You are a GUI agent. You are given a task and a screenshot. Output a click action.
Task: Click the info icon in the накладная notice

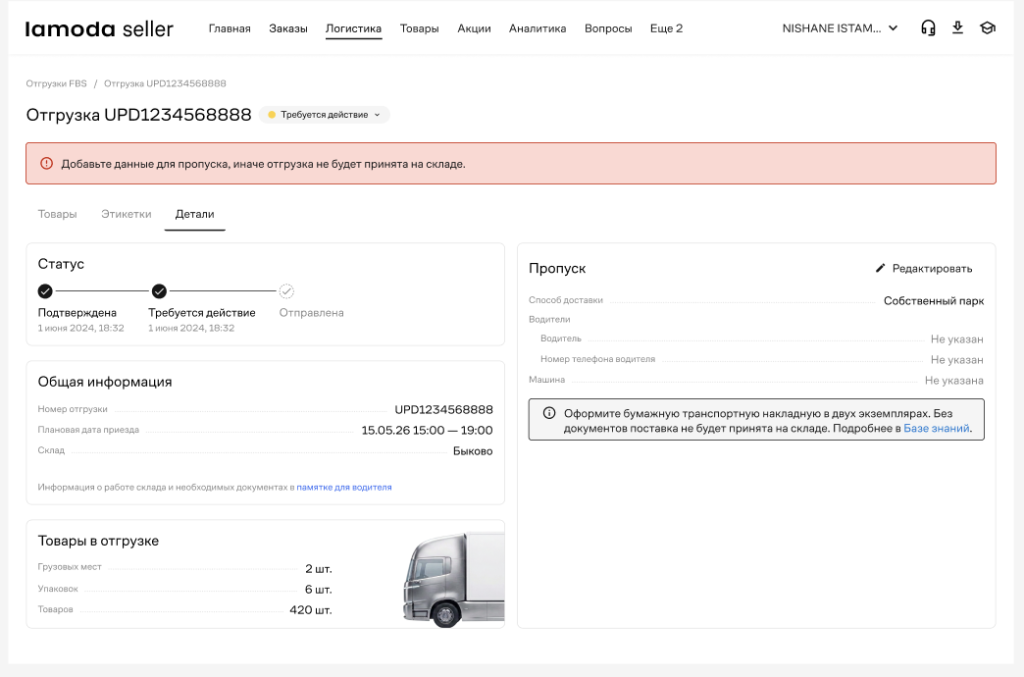[549, 413]
